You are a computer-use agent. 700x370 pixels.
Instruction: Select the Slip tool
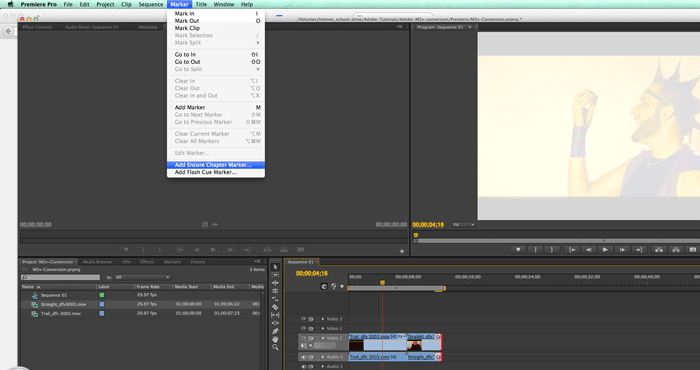[275, 315]
